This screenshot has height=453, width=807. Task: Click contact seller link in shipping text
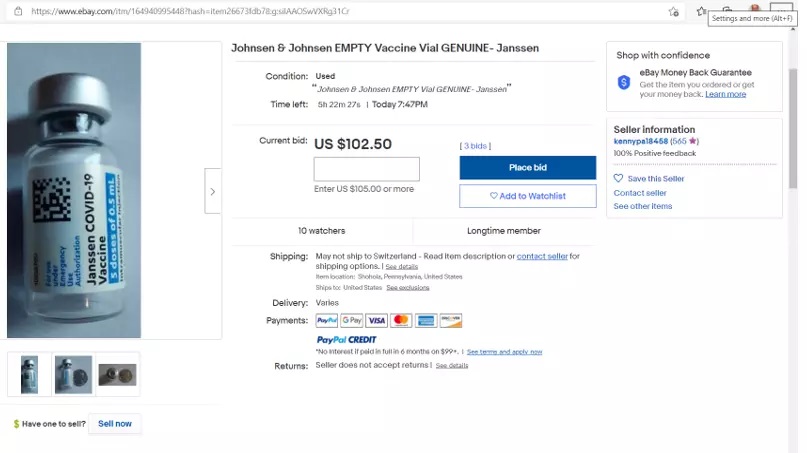point(542,256)
